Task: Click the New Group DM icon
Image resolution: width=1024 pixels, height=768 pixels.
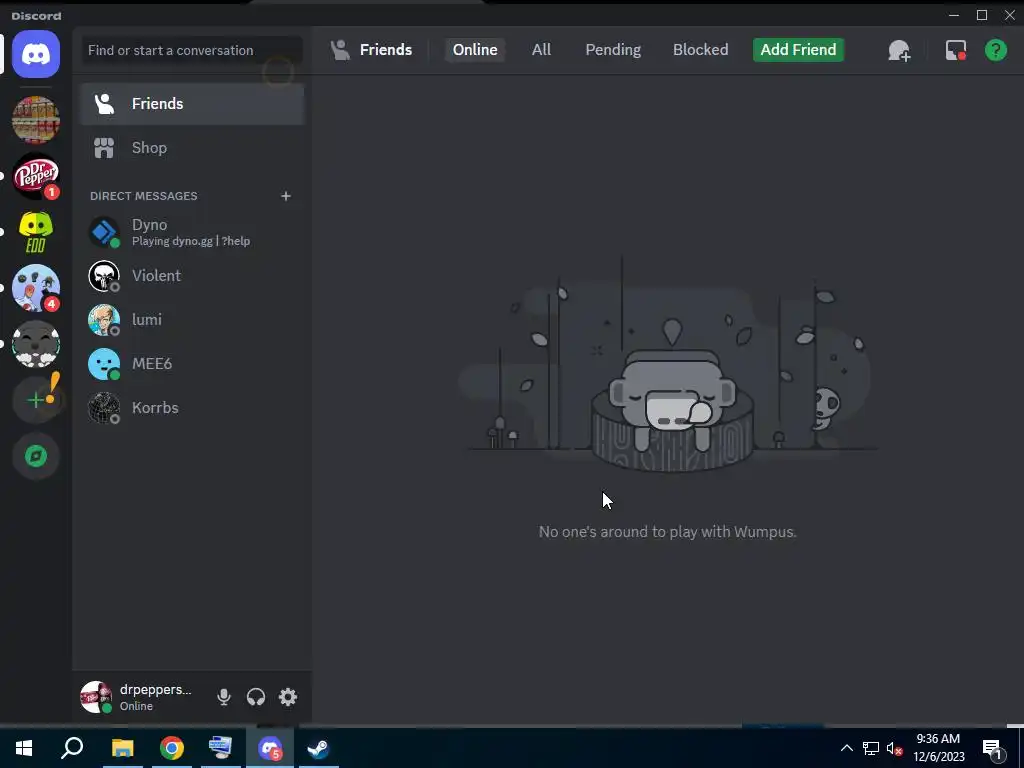Action: coord(899,50)
